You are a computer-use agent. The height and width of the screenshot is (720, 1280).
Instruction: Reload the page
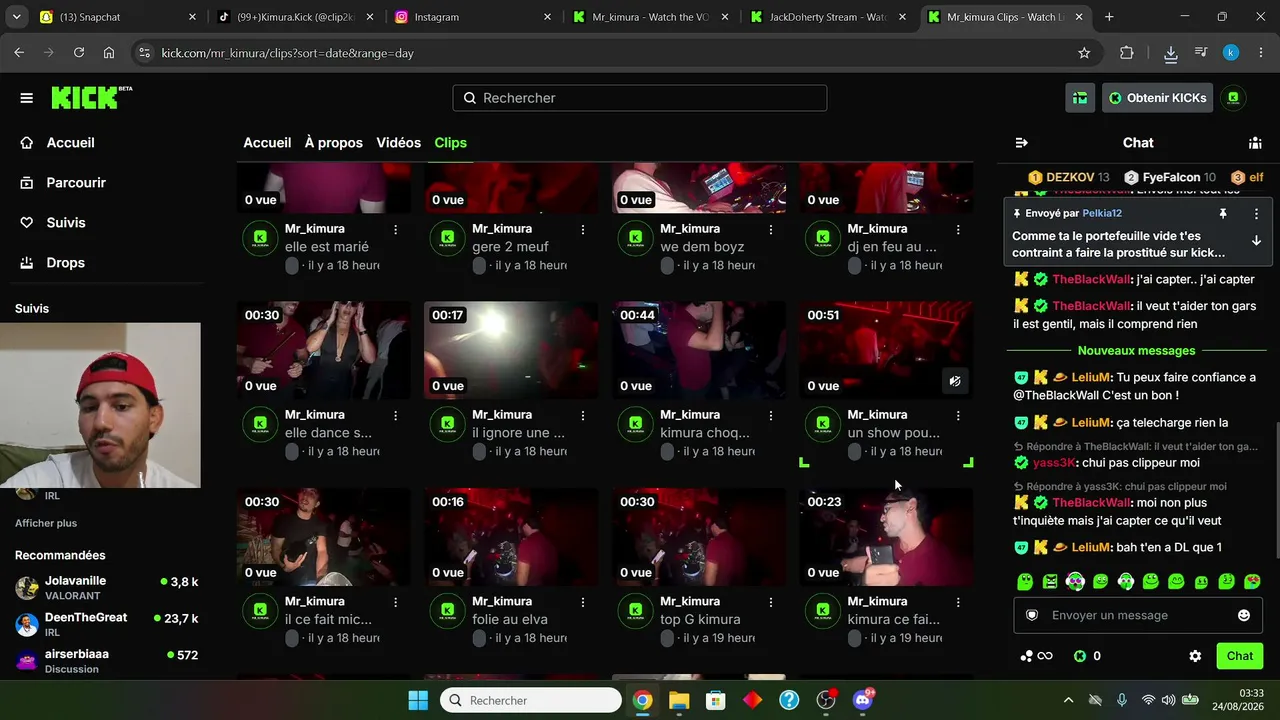pyautogui.click(x=79, y=53)
